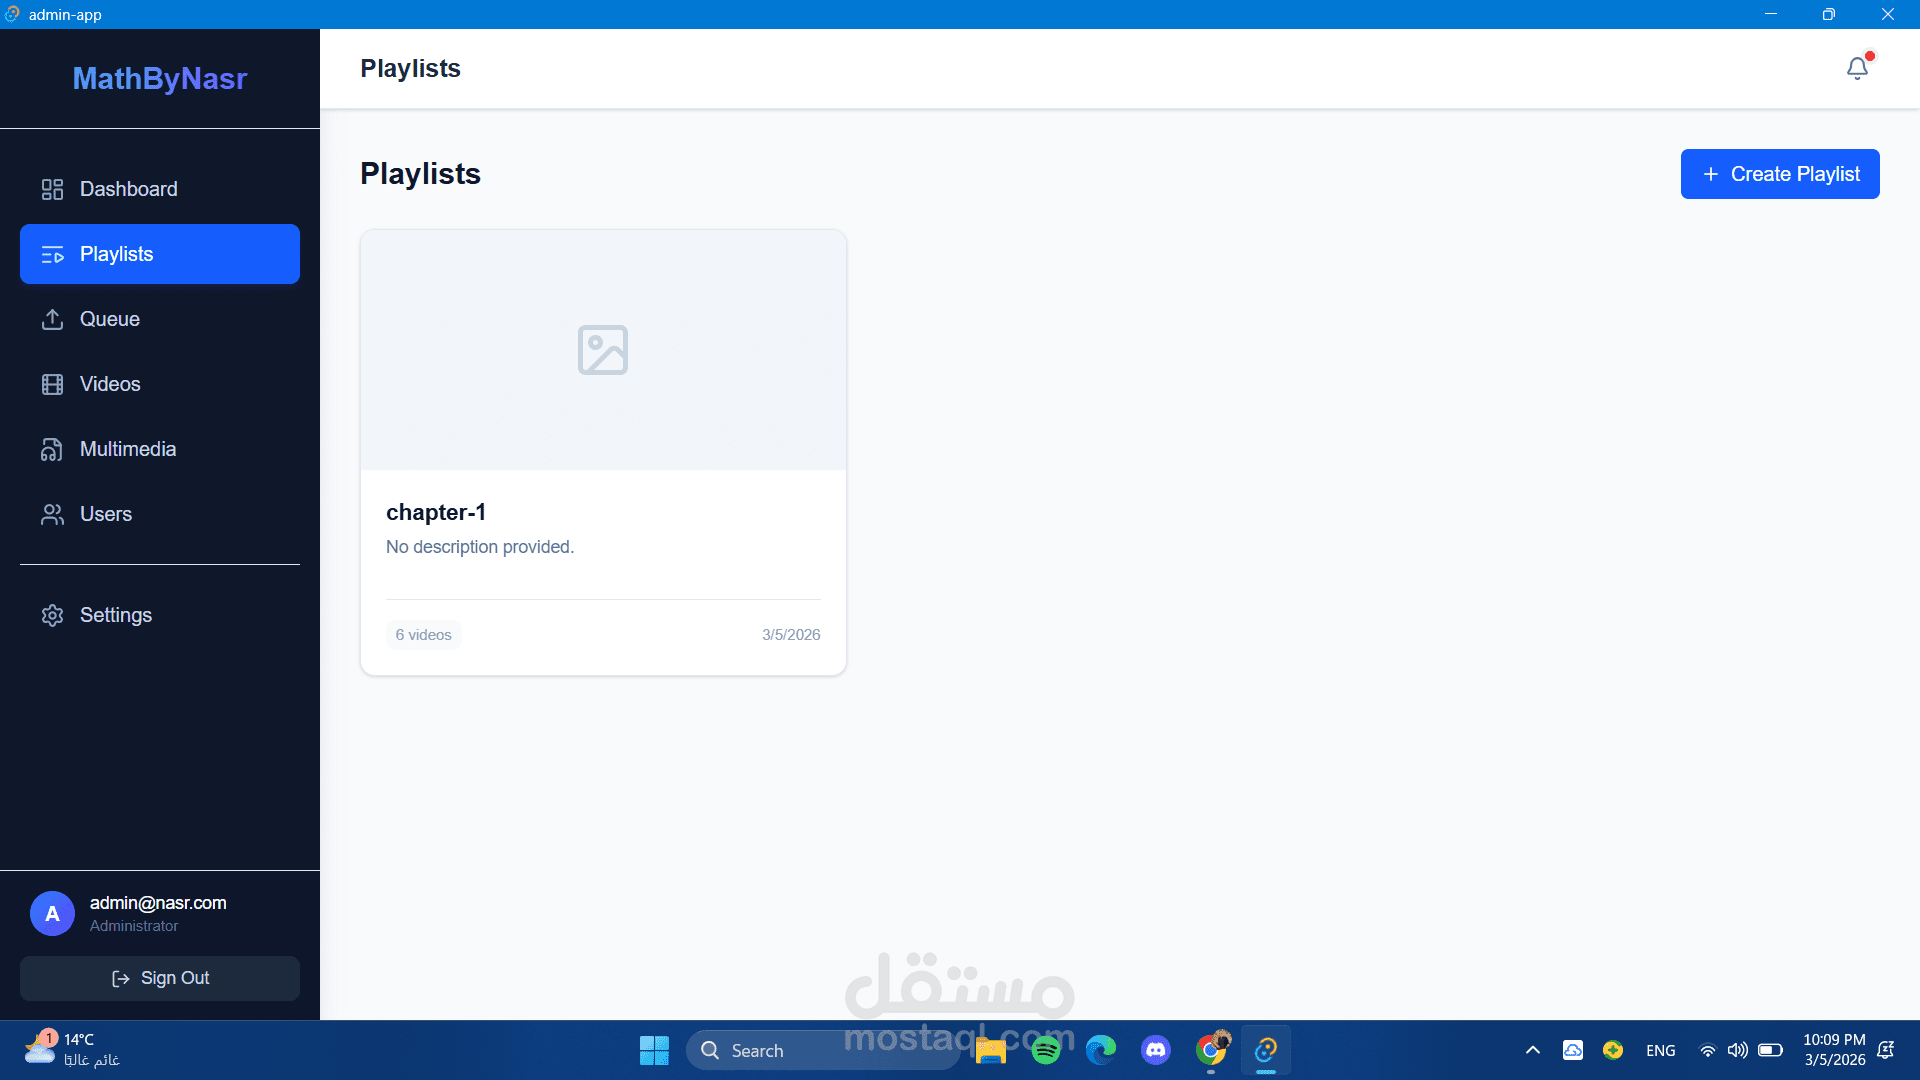The height and width of the screenshot is (1080, 1920).
Task: Open Spotify from the taskbar
Action: [1046, 1050]
